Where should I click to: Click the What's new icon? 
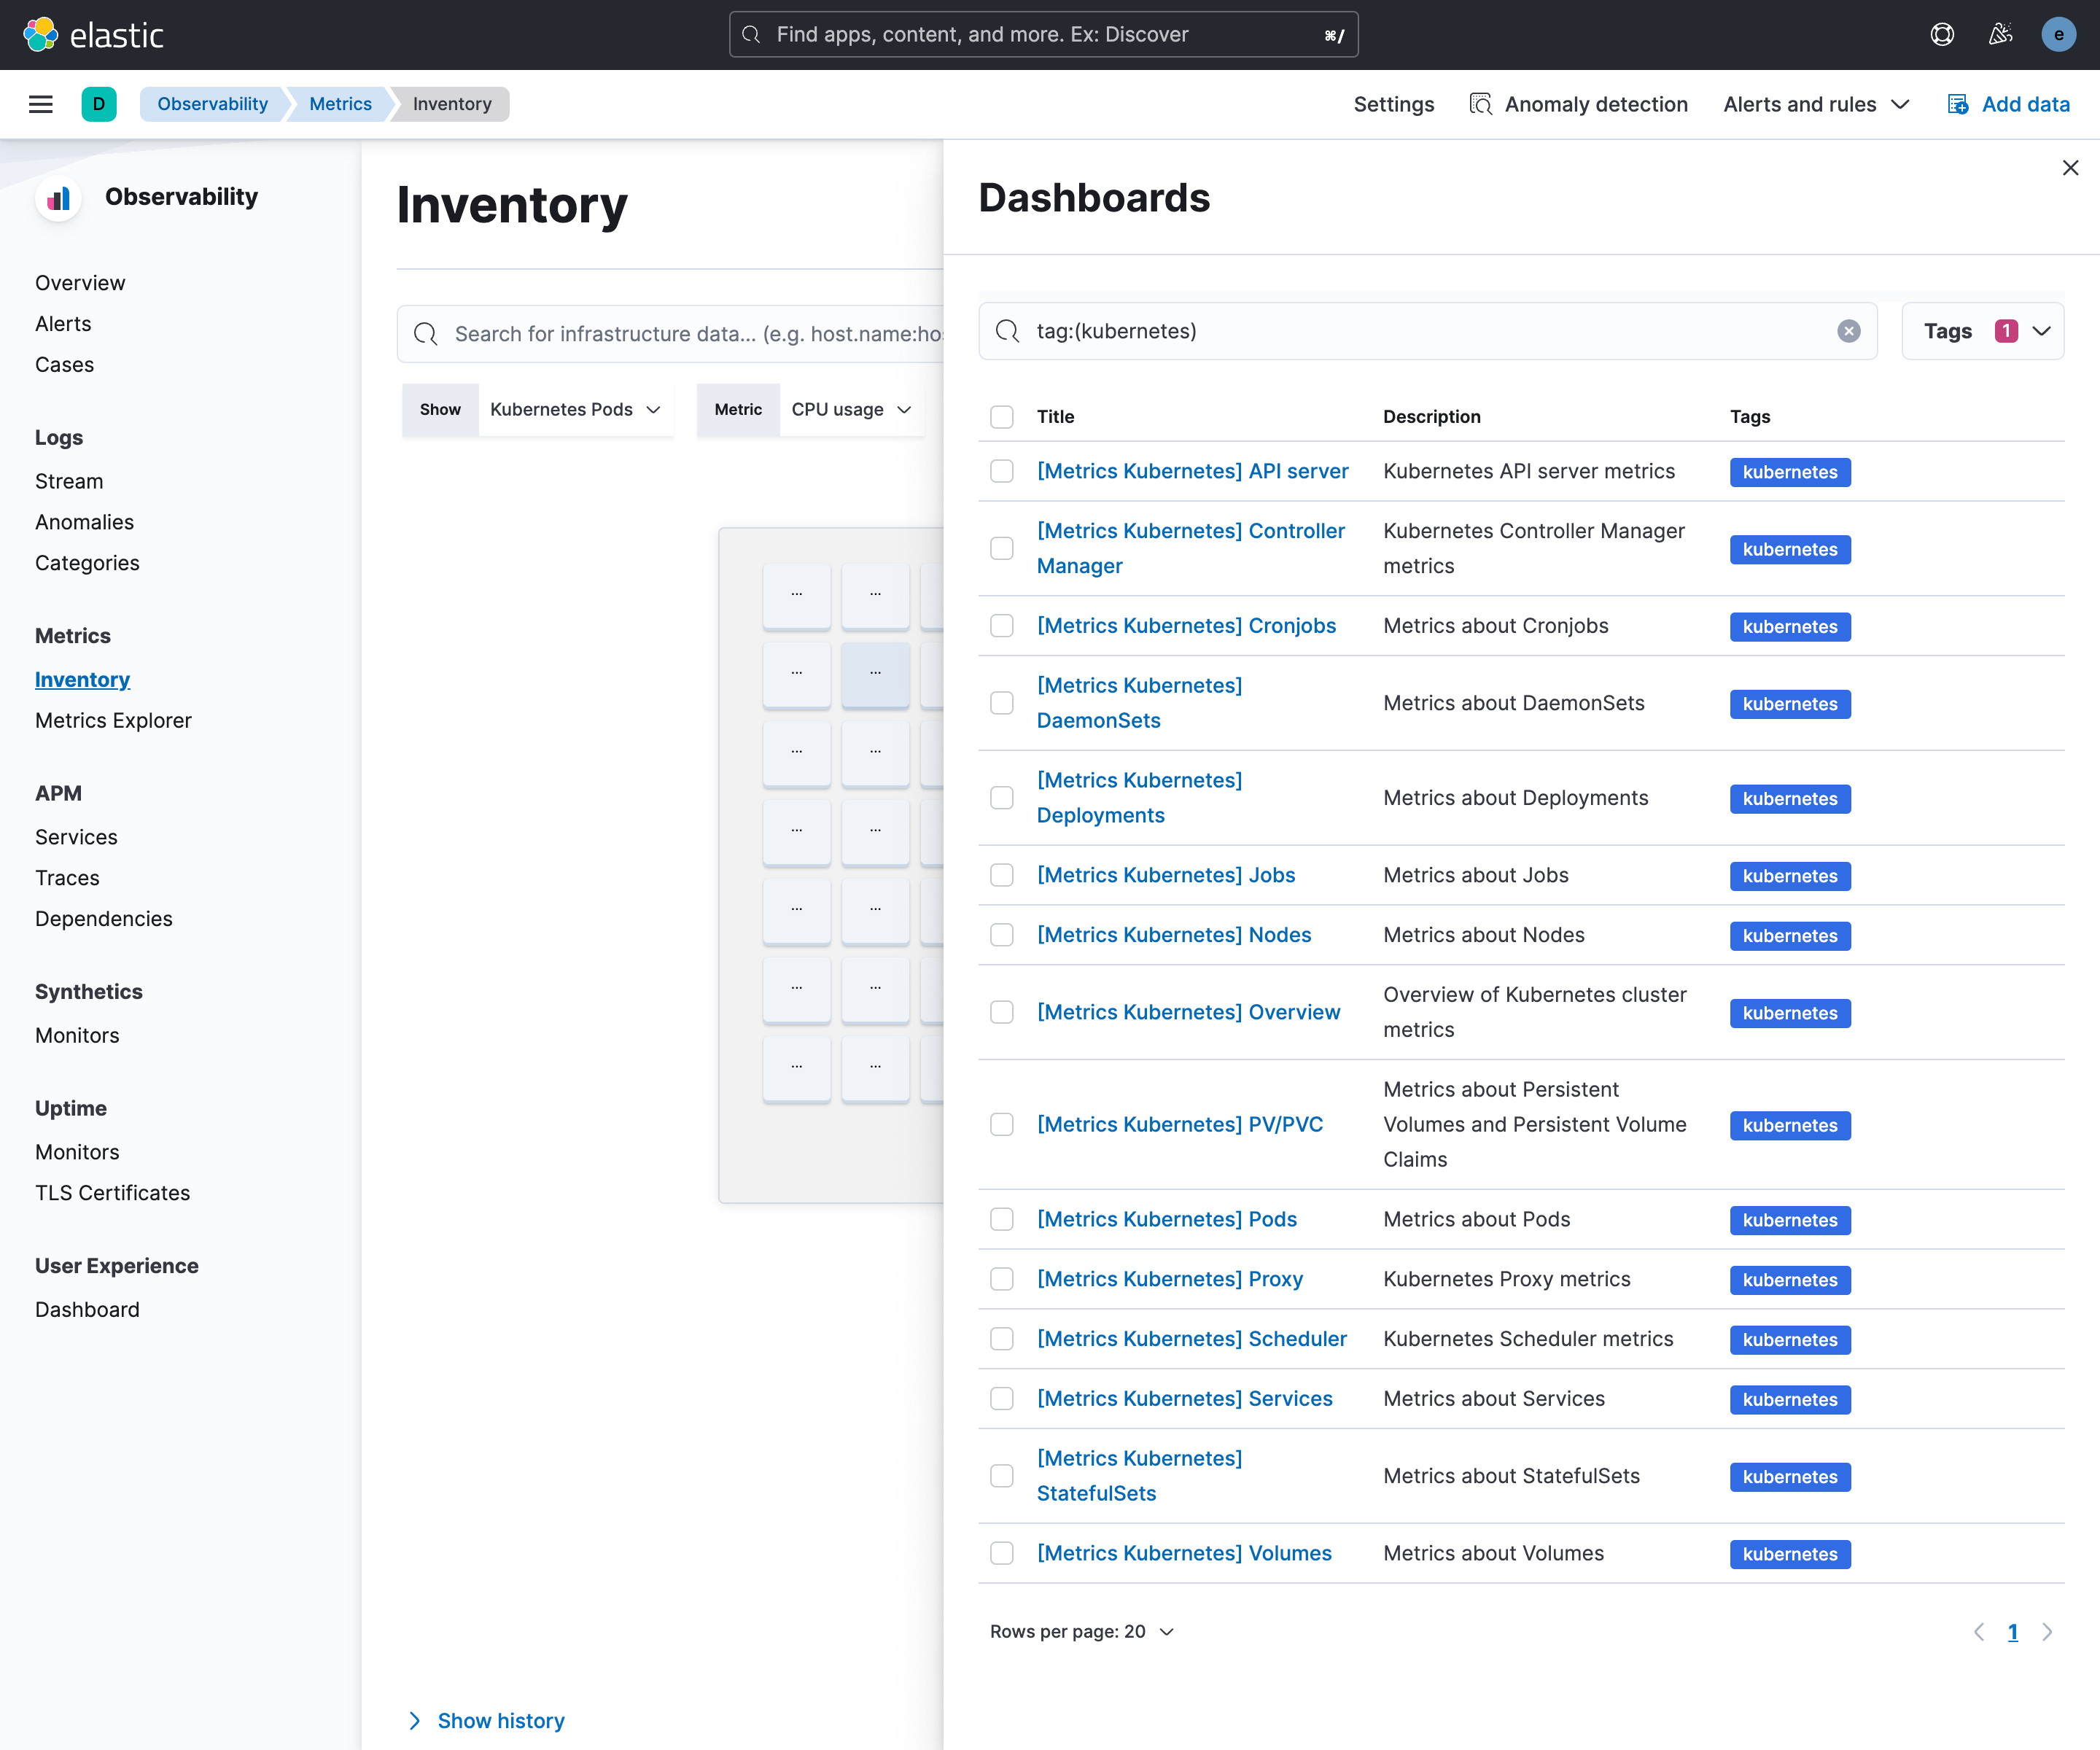(2000, 34)
